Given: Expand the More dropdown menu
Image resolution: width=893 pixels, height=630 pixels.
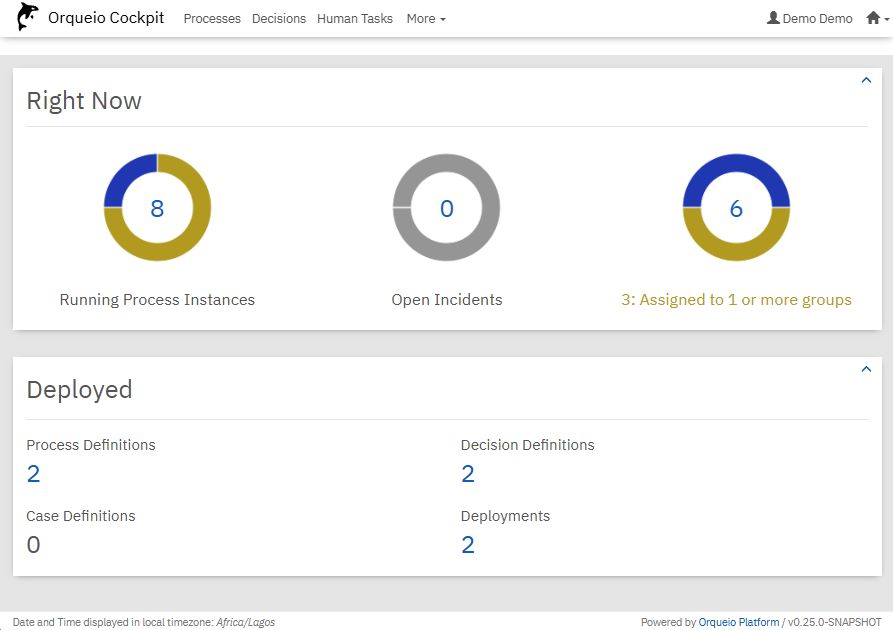Looking at the screenshot, I should pyautogui.click(x=426, y=18).
